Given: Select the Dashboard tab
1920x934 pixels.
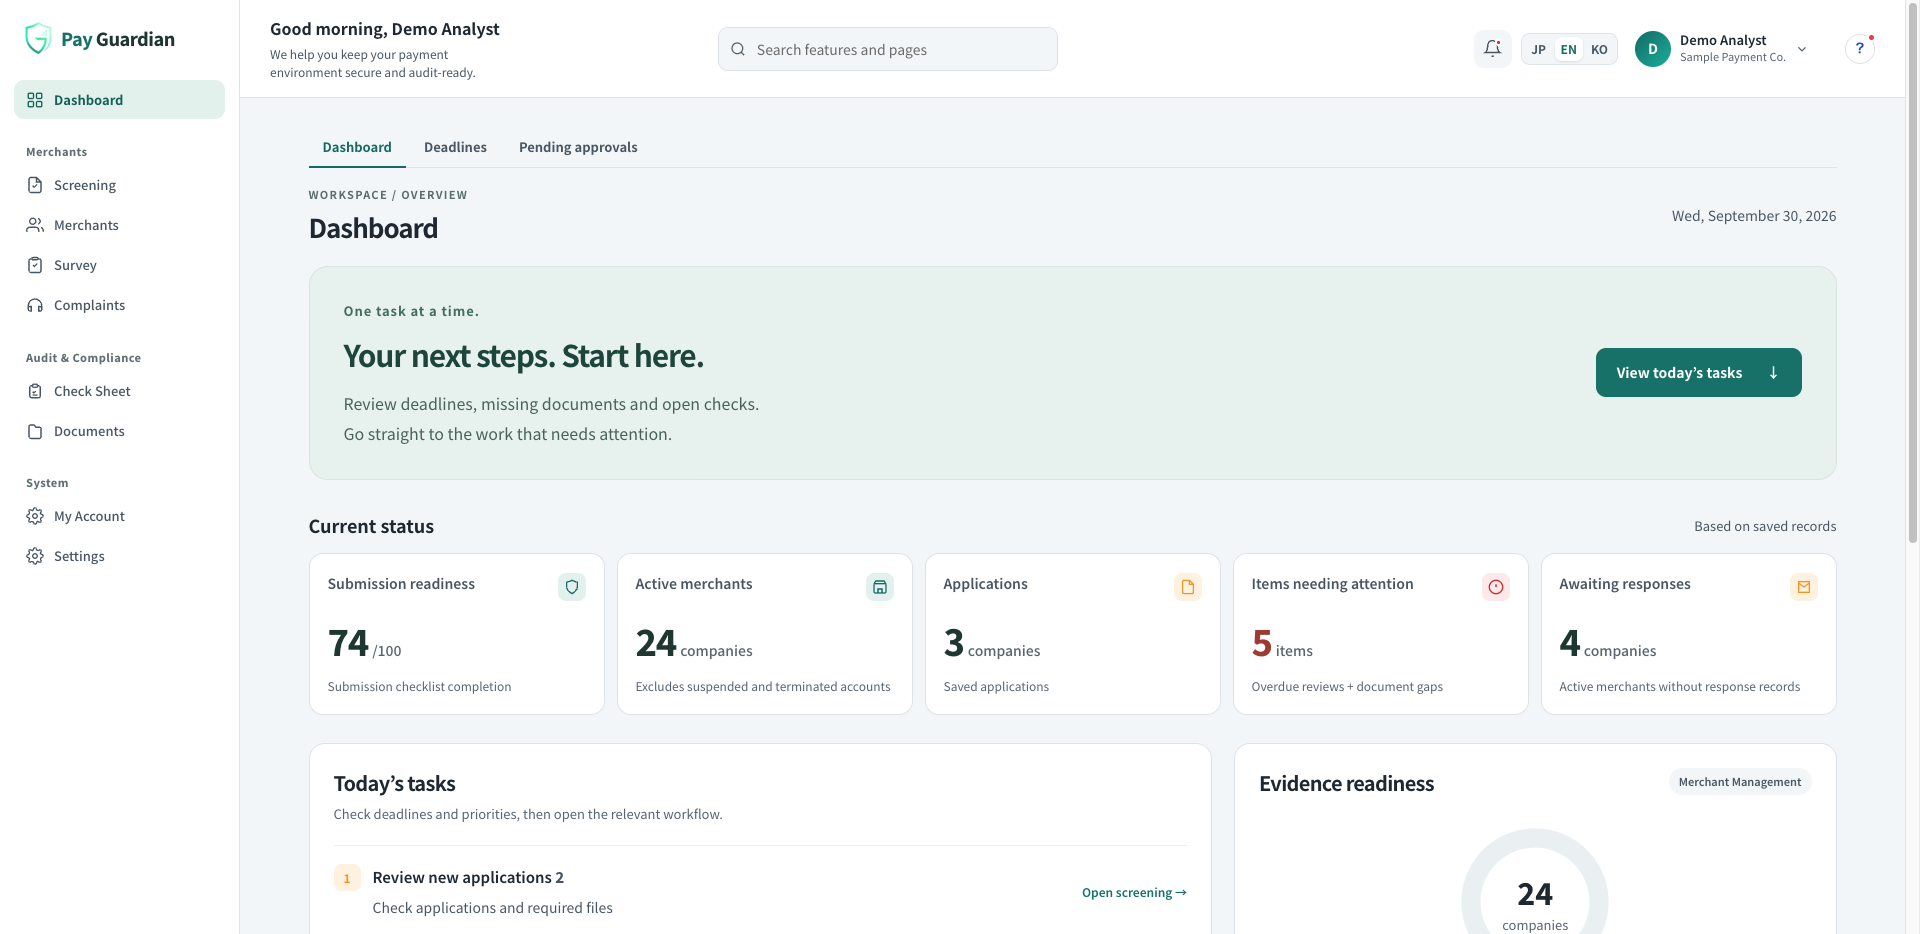Looking at the screenshot, I should coord(357,147).
